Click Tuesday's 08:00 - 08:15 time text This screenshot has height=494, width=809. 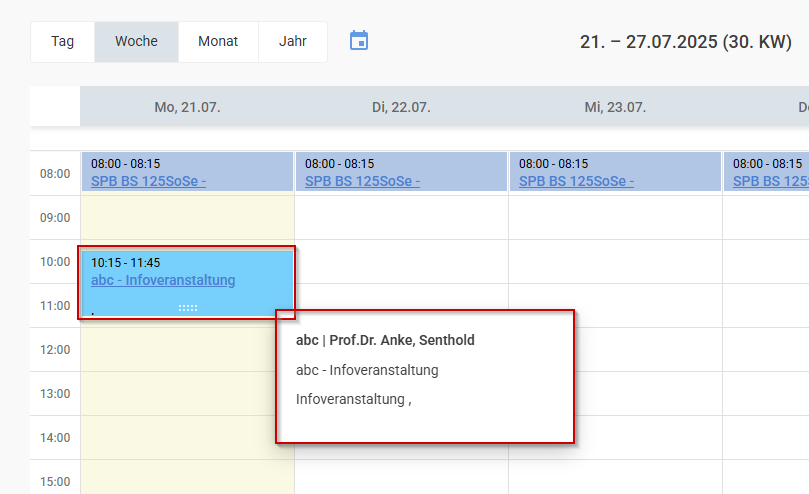pyautogui.click(x=339, y=164)
